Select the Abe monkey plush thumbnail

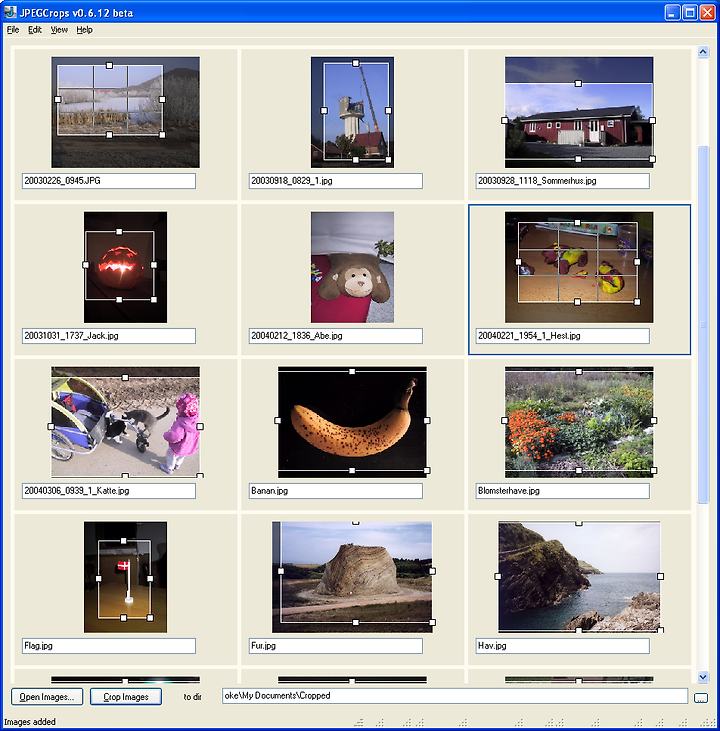tap(353, 267)
